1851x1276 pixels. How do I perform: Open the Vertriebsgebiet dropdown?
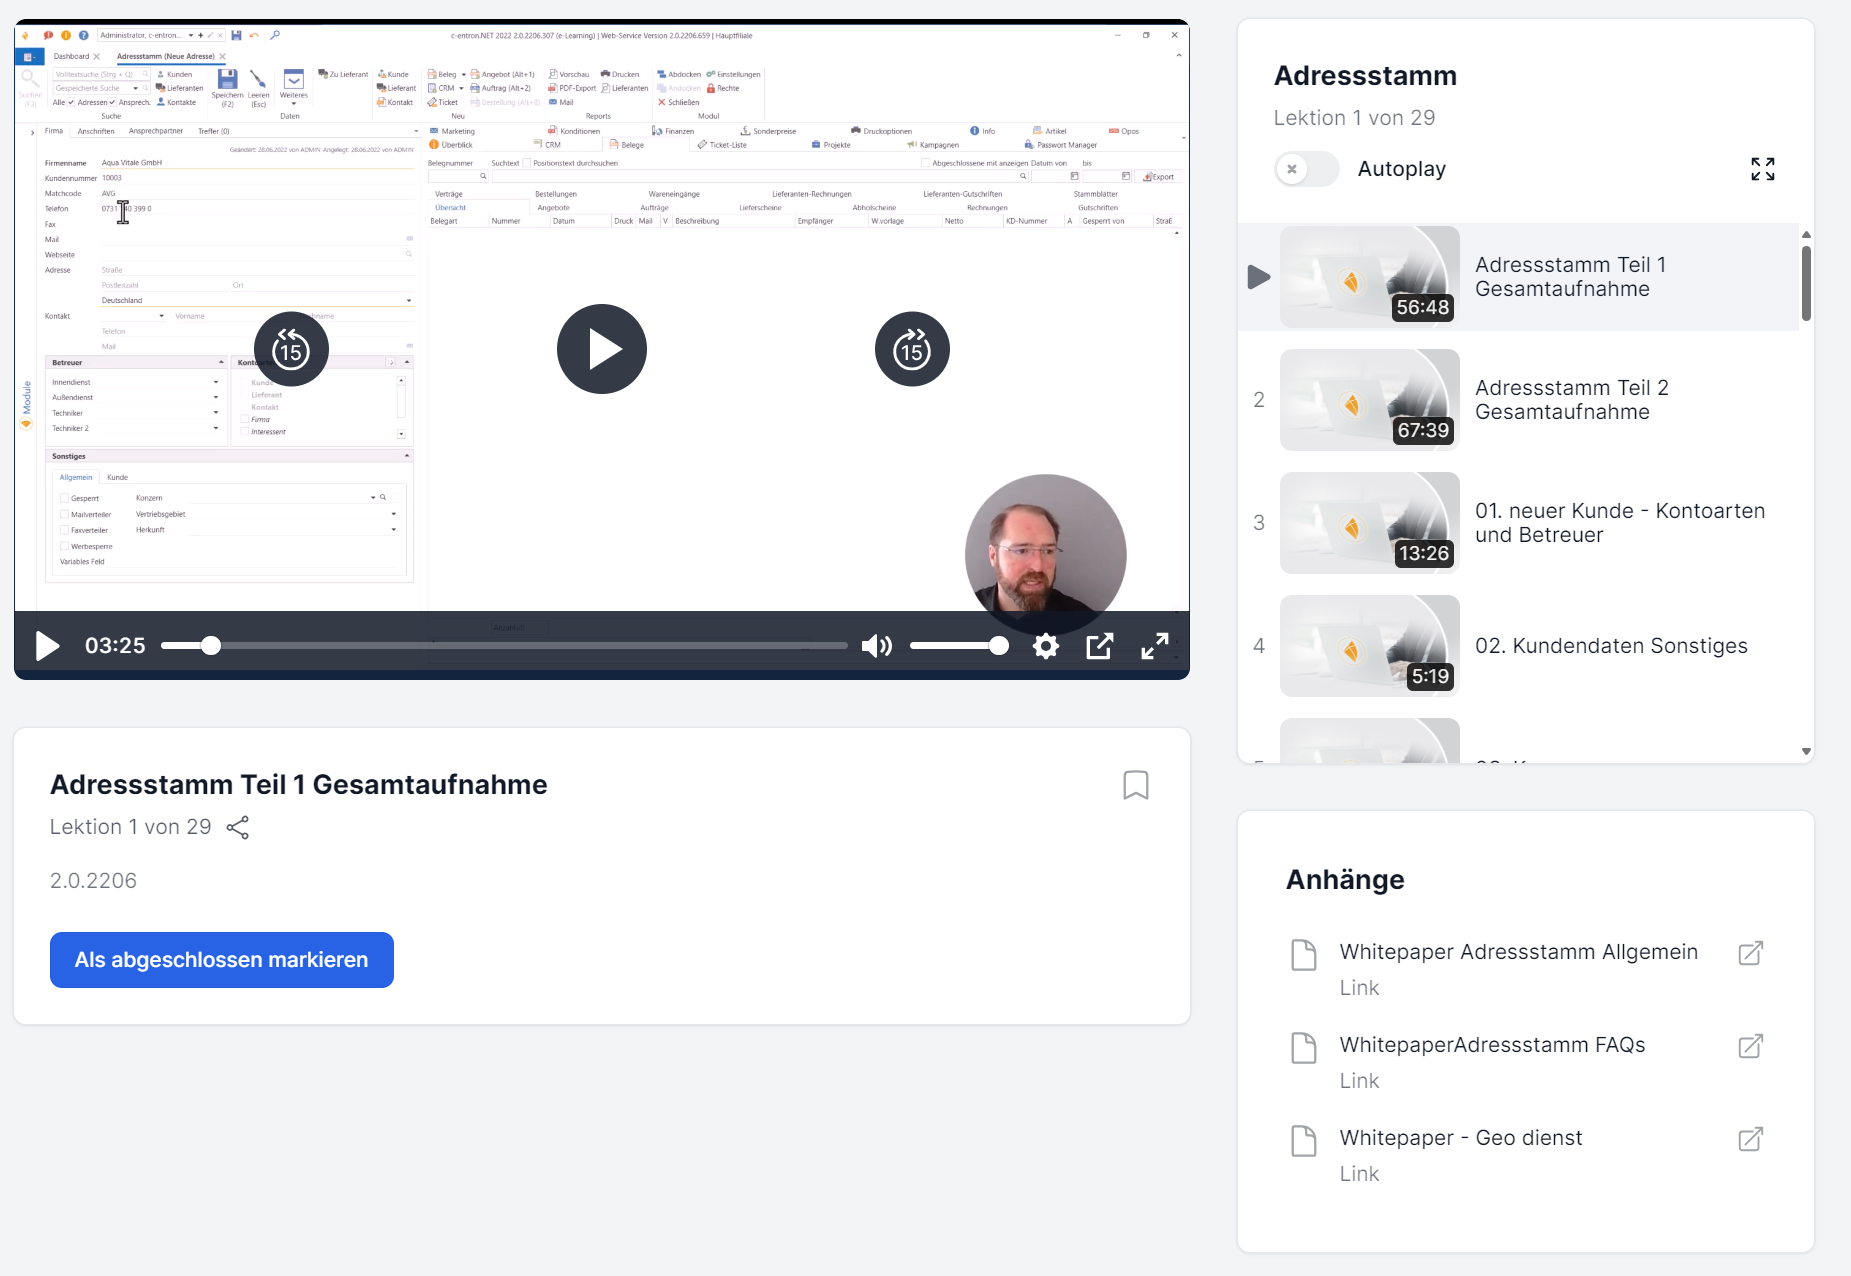[394, 515]
